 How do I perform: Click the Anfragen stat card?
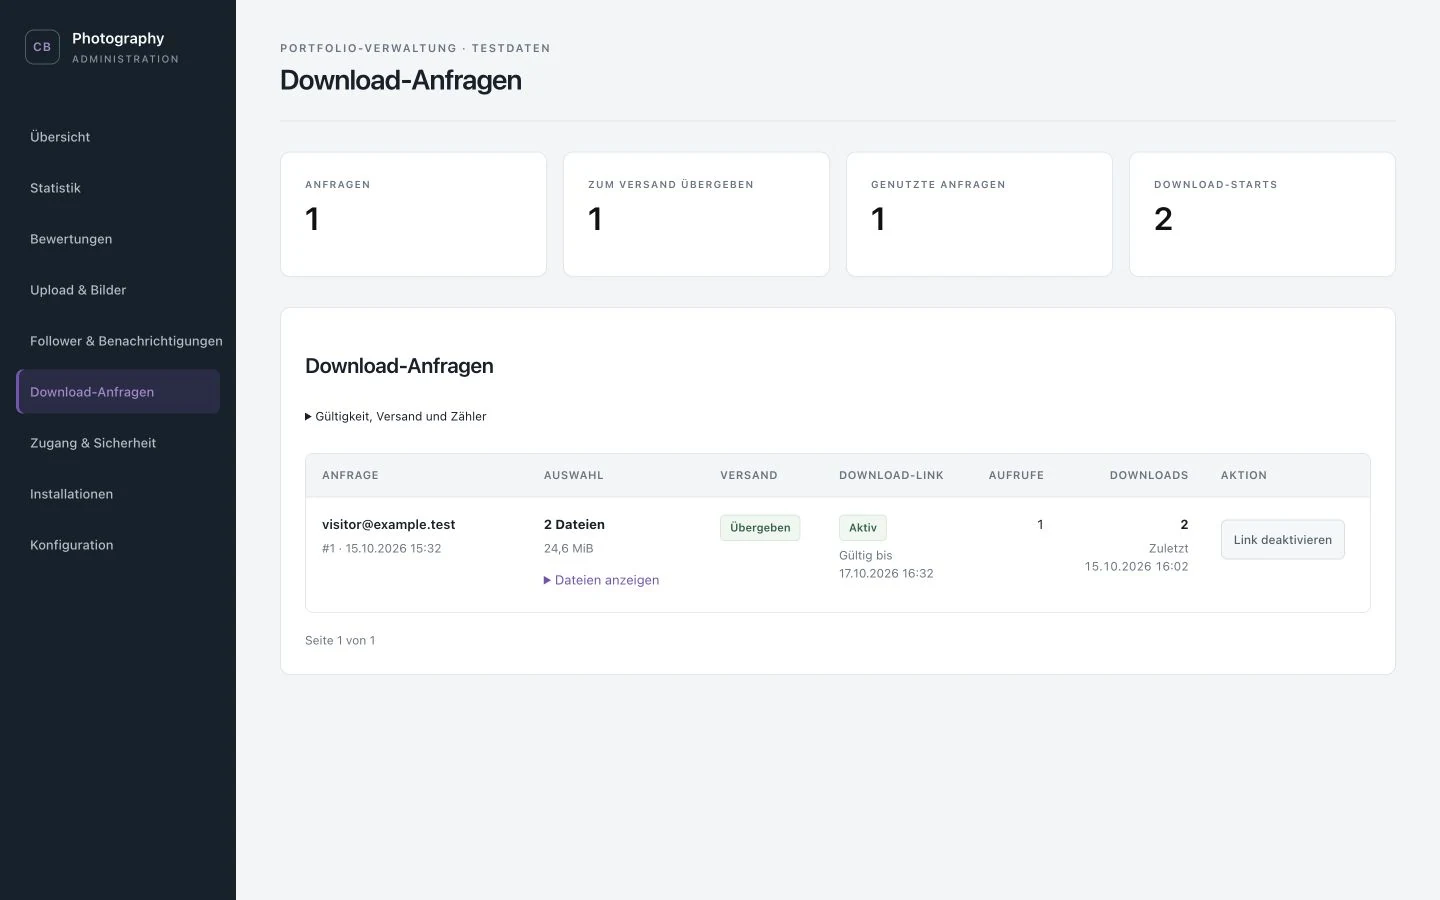[413, 214]
